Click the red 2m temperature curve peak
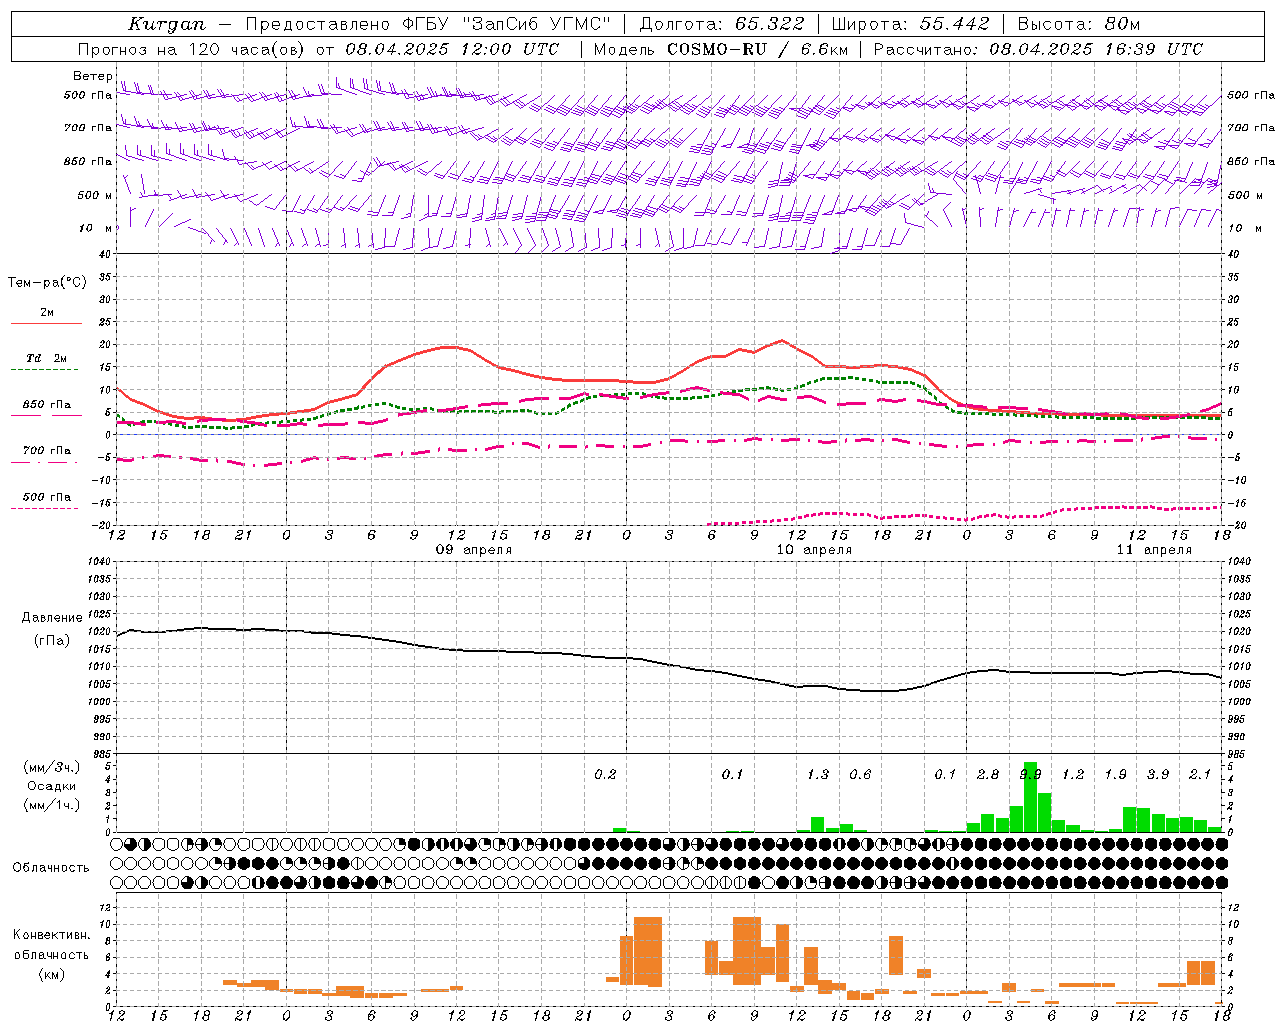The image size is (1280, 1024). coord(782,341)
